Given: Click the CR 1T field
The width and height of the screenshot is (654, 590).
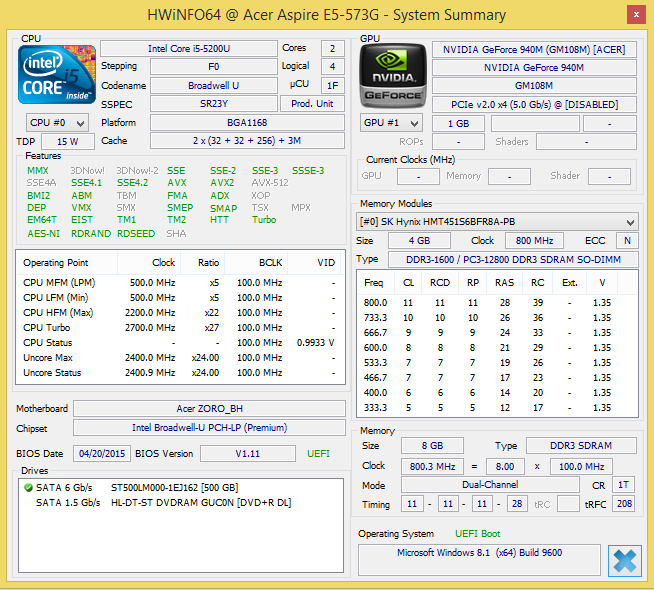Looking at the screenshot, I should (x=623, y=485).
